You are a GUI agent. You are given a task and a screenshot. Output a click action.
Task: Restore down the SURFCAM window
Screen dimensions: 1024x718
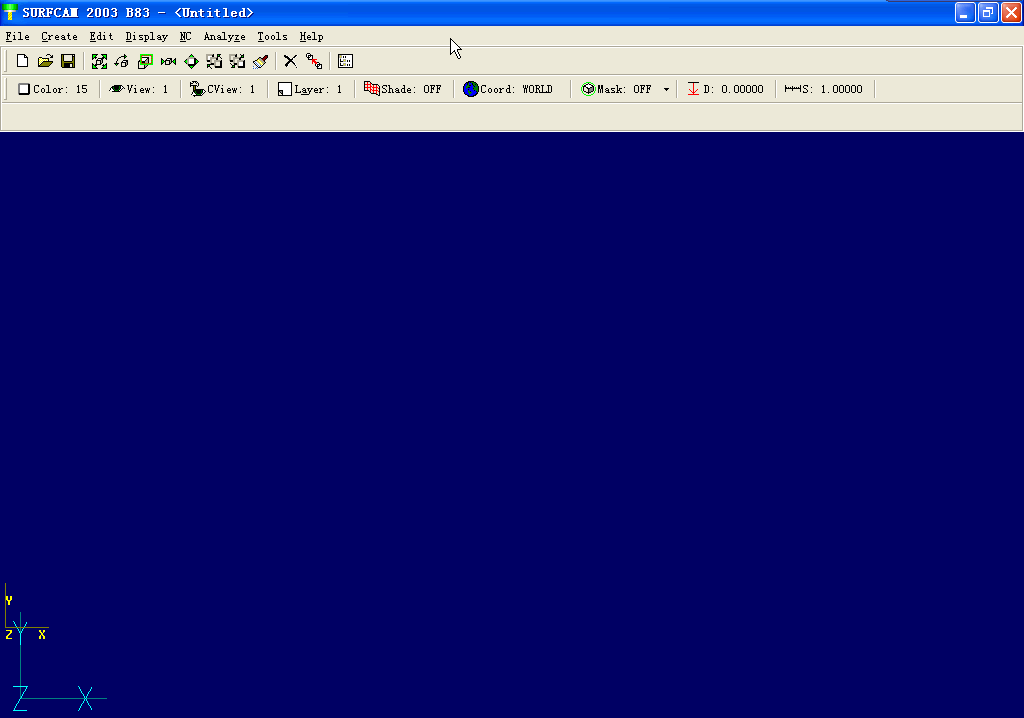point(988,12)
